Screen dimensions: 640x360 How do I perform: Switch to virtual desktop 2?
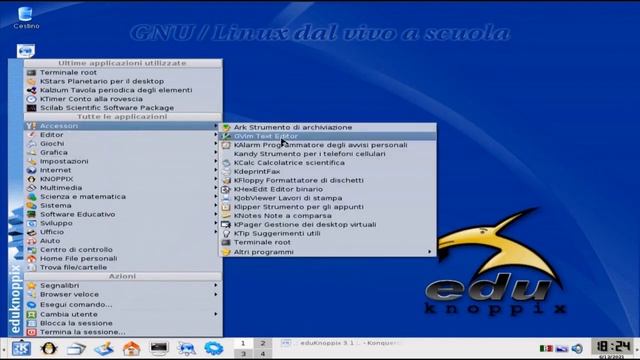coord(263,343)
